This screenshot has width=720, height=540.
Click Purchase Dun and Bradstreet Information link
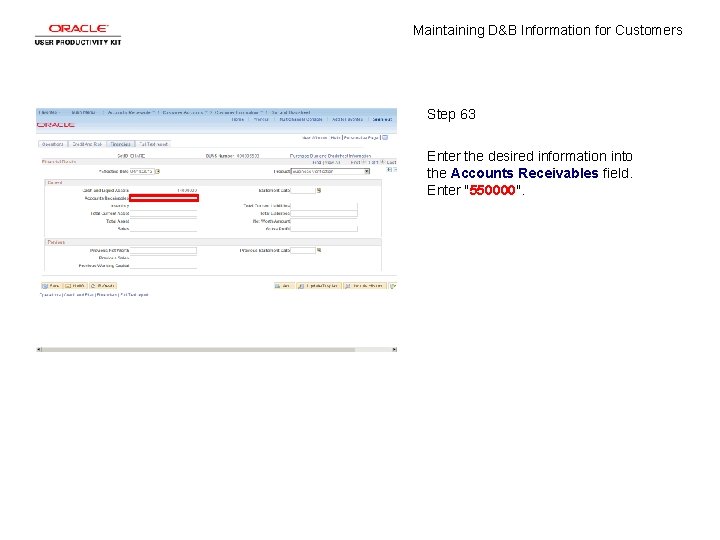tap(331, 156)
